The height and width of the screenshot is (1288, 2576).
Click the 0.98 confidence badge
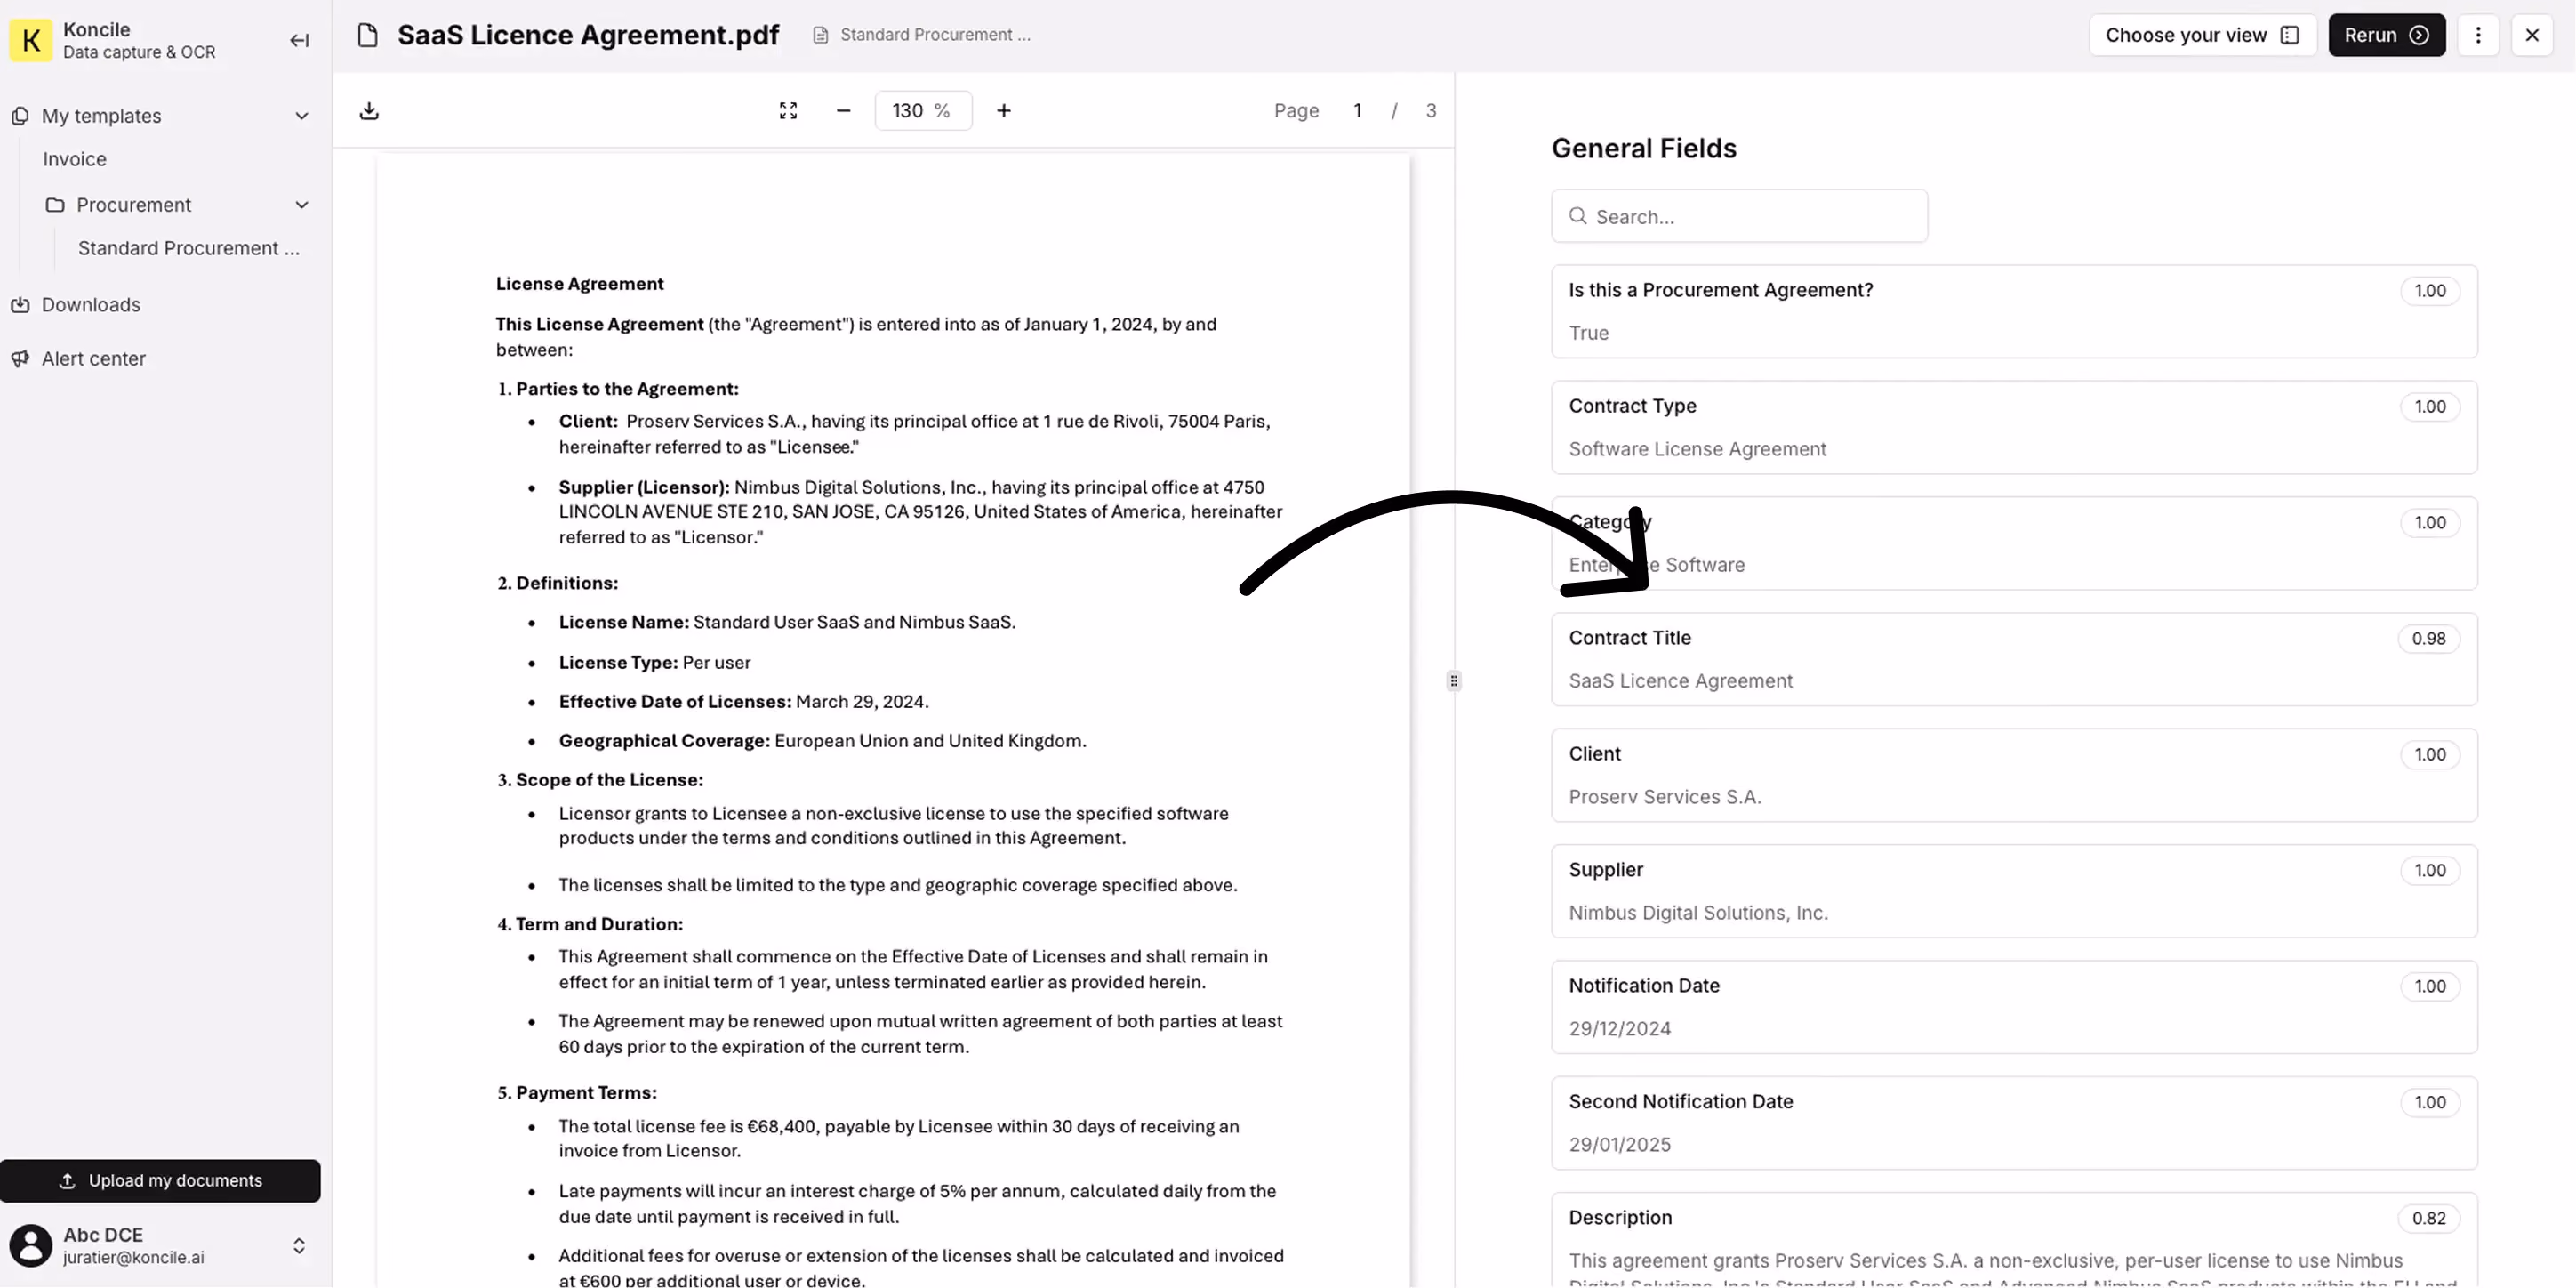2428,639
